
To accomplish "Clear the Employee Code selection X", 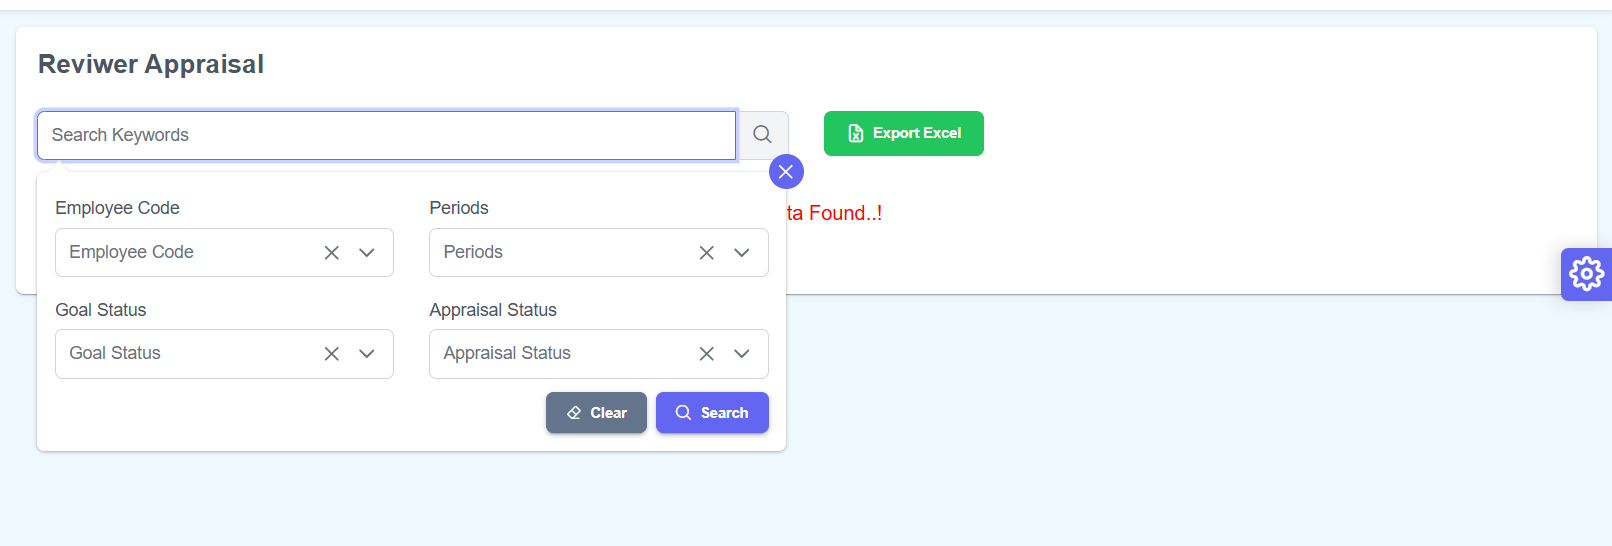I will (x=332, y=253).
